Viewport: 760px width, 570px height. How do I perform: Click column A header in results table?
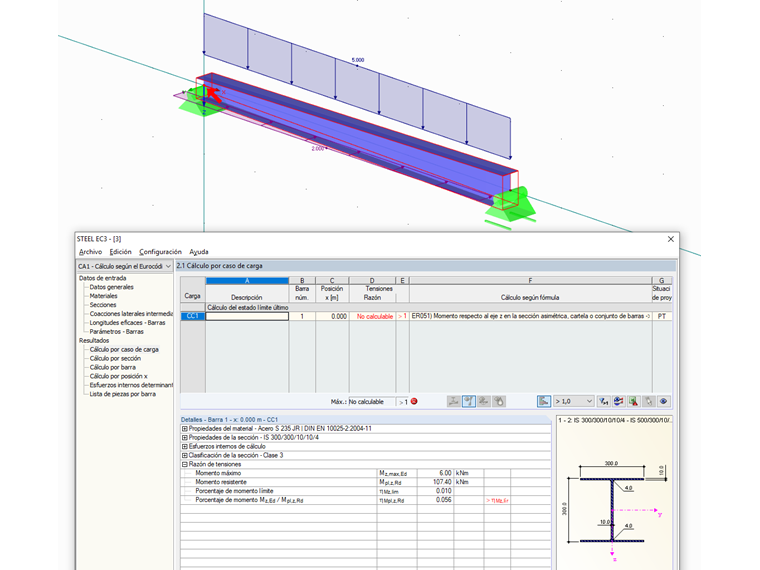point(247,281)
